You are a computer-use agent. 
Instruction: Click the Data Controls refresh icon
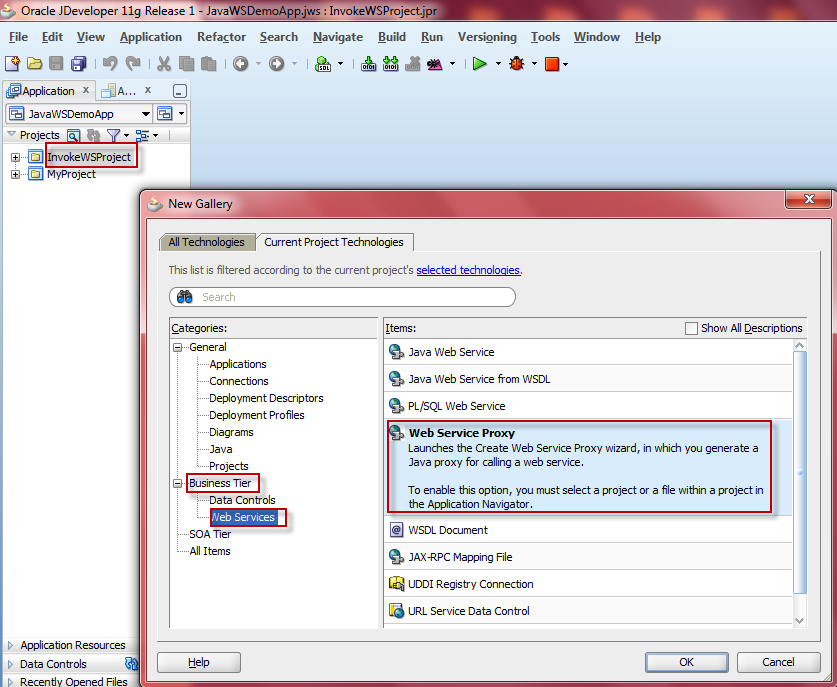click(131, 664)
